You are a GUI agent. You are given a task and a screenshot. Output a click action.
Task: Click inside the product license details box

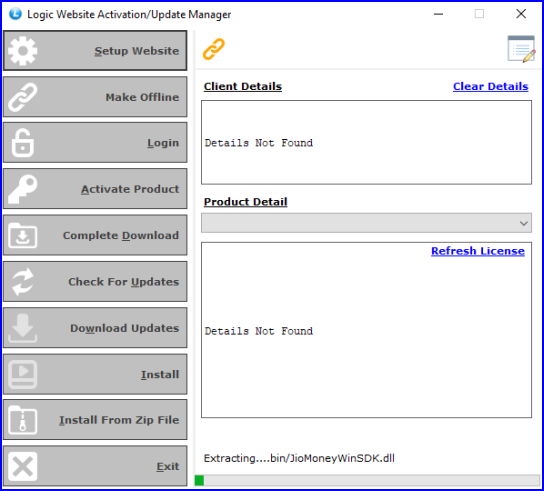pos(366,330)
